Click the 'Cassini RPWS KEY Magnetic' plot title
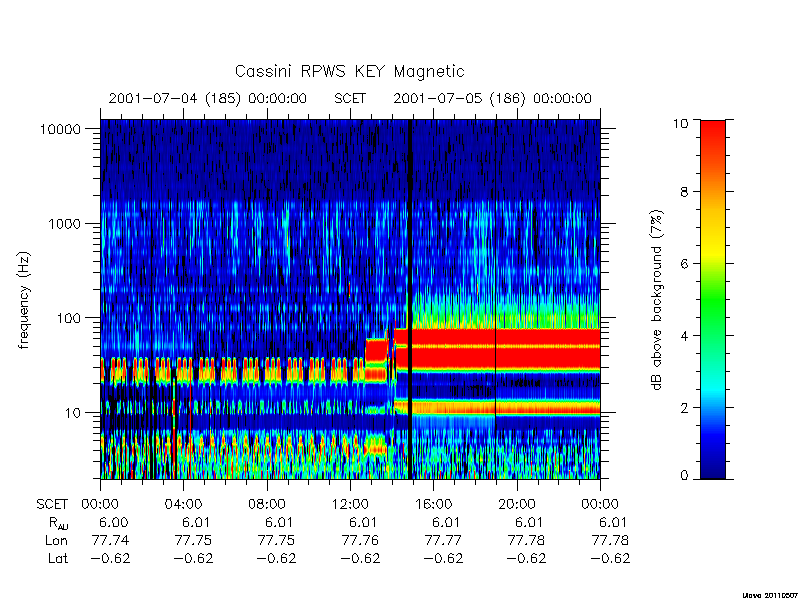 pyautogui.click(x=349, y=71)
